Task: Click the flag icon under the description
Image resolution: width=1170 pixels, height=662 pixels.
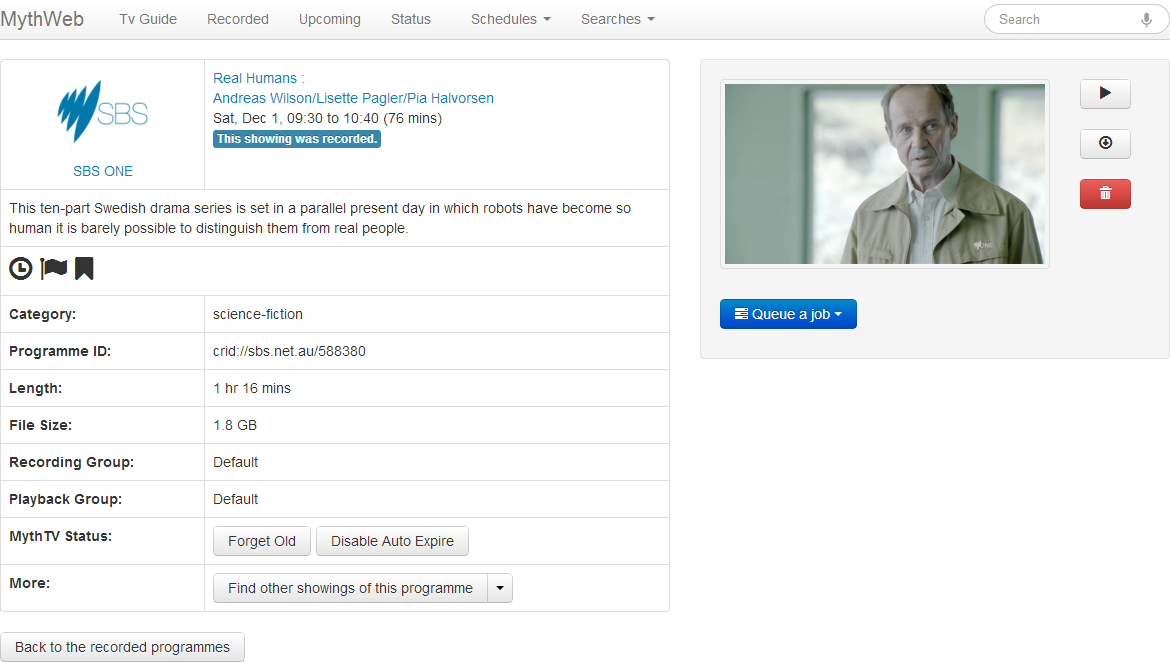Action: coord(53,268)
